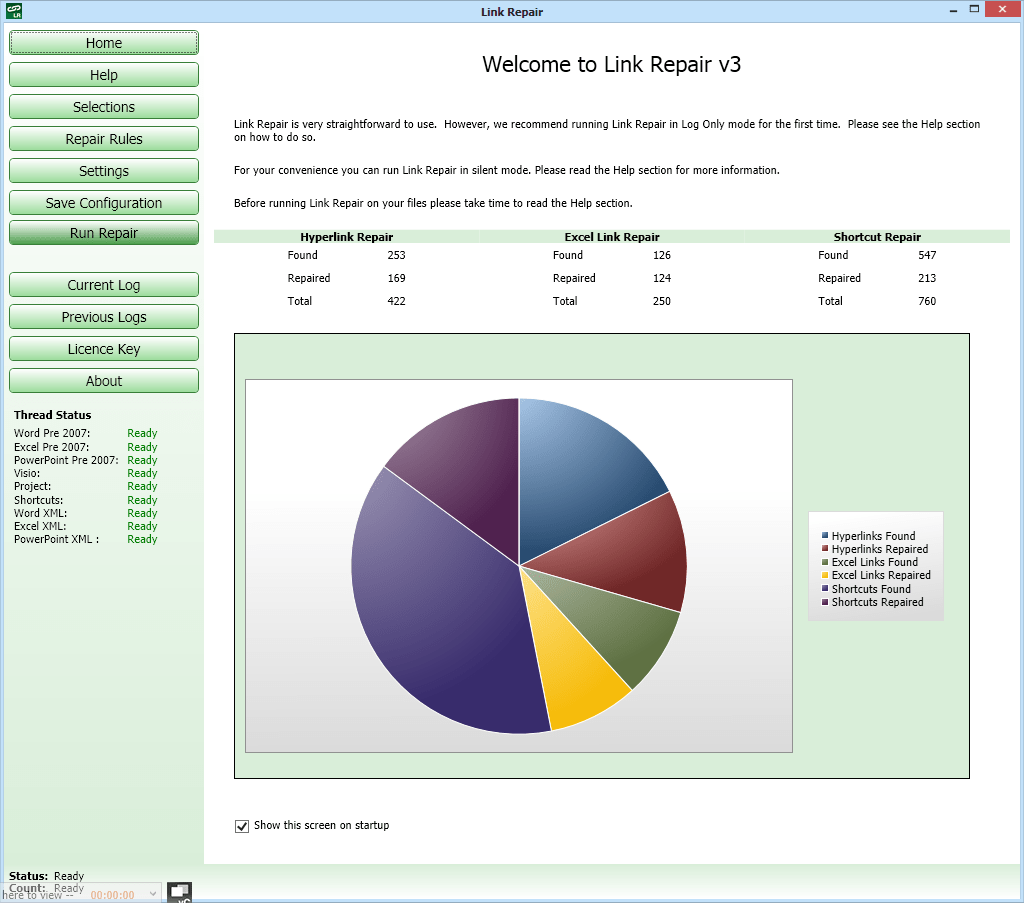Viewport: 1024px width, 903px height.
Task: Click the Excel Repaired value 124
Action: coord(662,278)
